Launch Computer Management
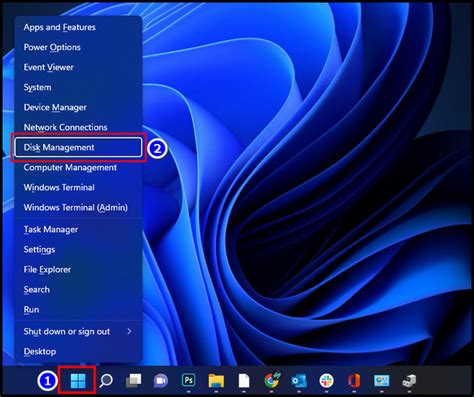This screenshot has width=474, height=397. click(x=79, y=167)
